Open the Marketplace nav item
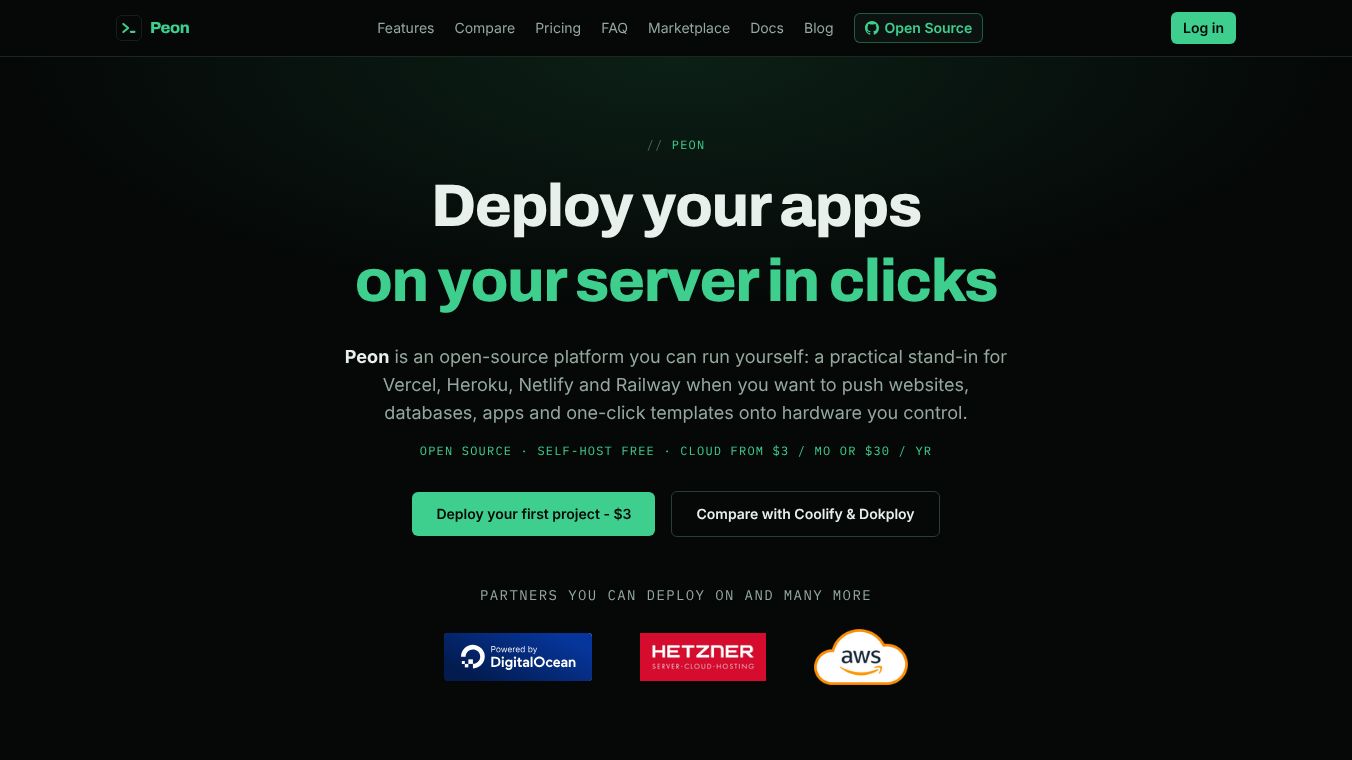Screen dimensions: 1352x760 tap(689, 28)
